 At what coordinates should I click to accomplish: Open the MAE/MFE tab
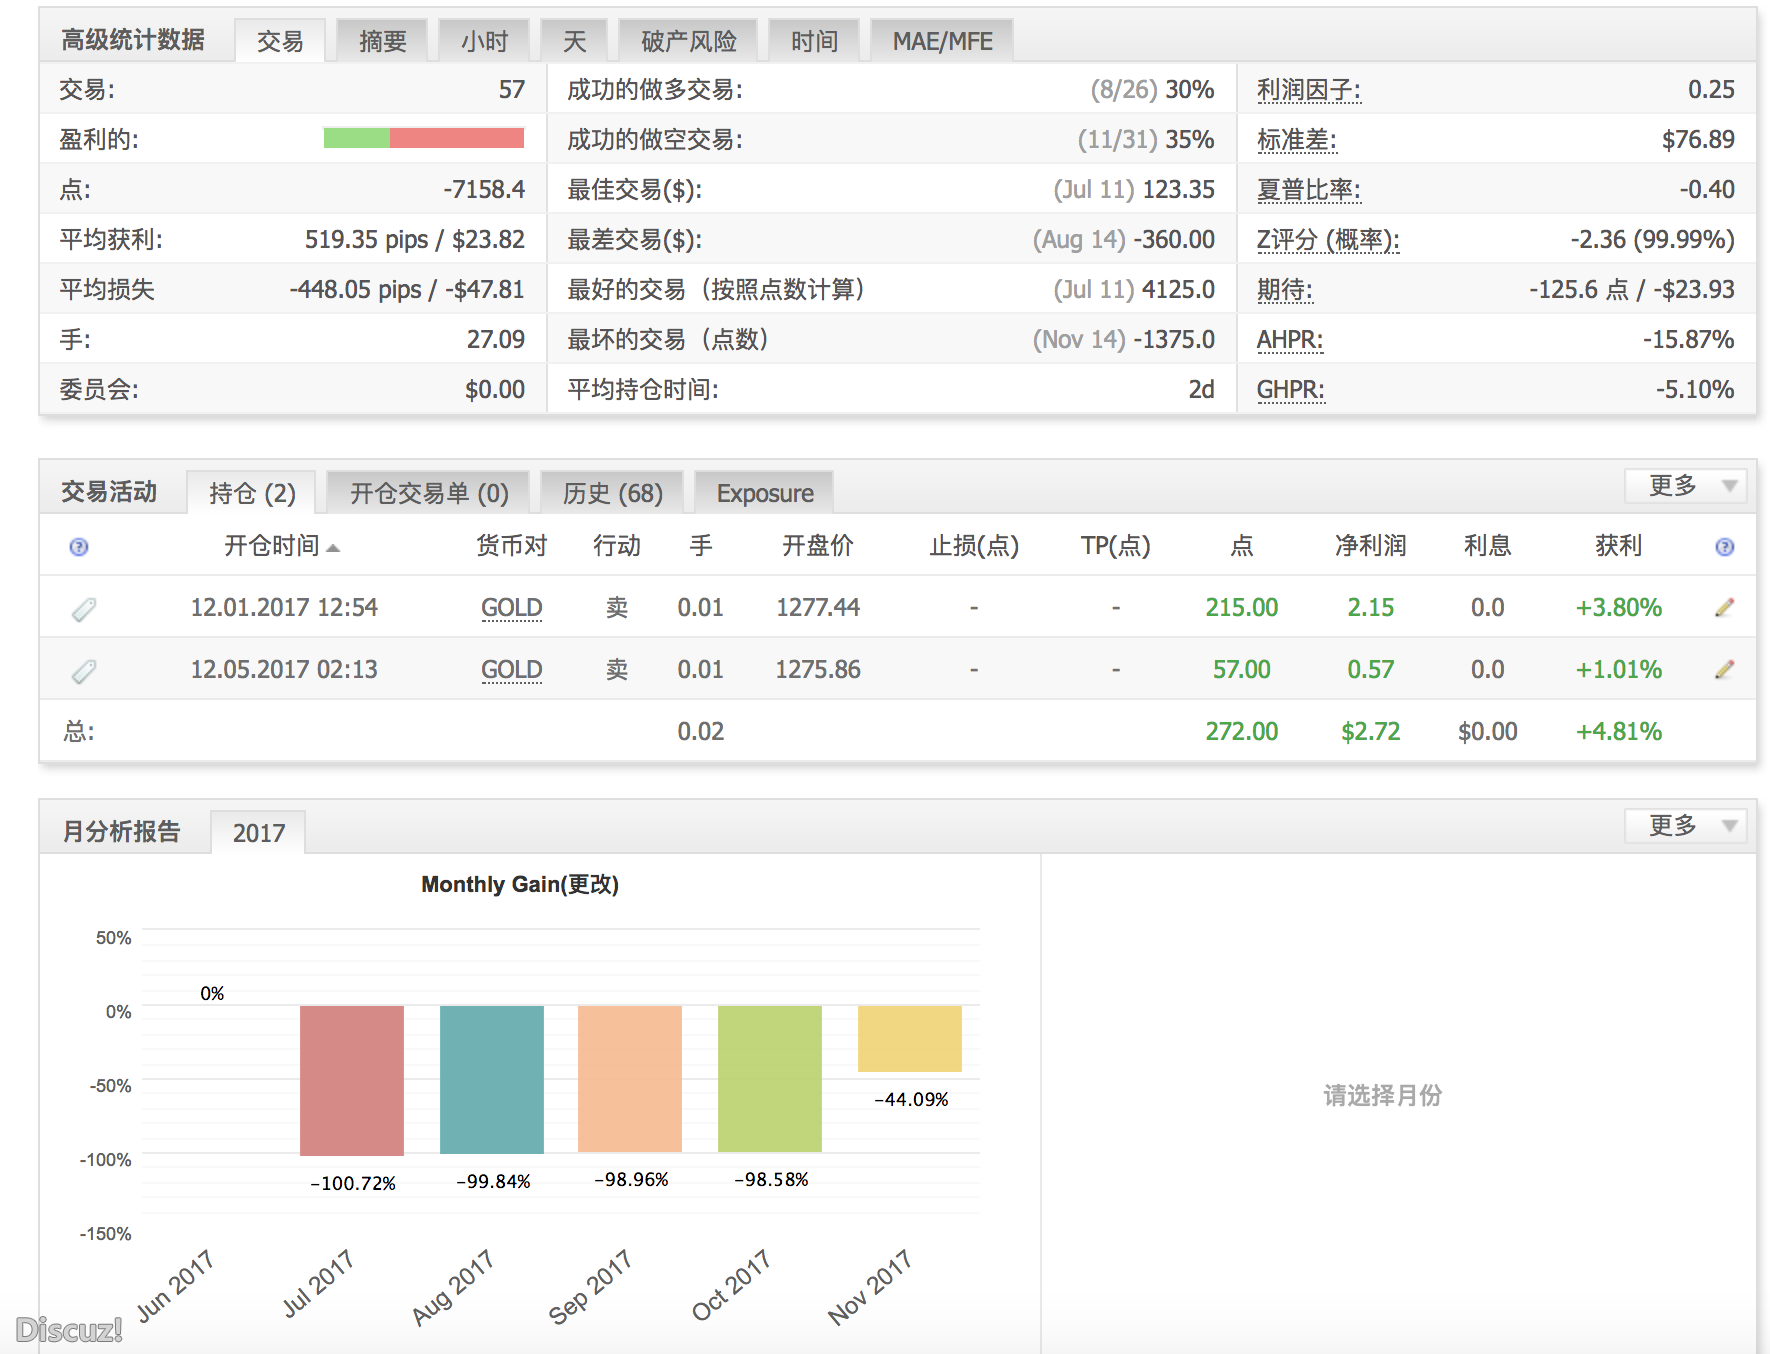pyautogui.click(x=942, y=41)
